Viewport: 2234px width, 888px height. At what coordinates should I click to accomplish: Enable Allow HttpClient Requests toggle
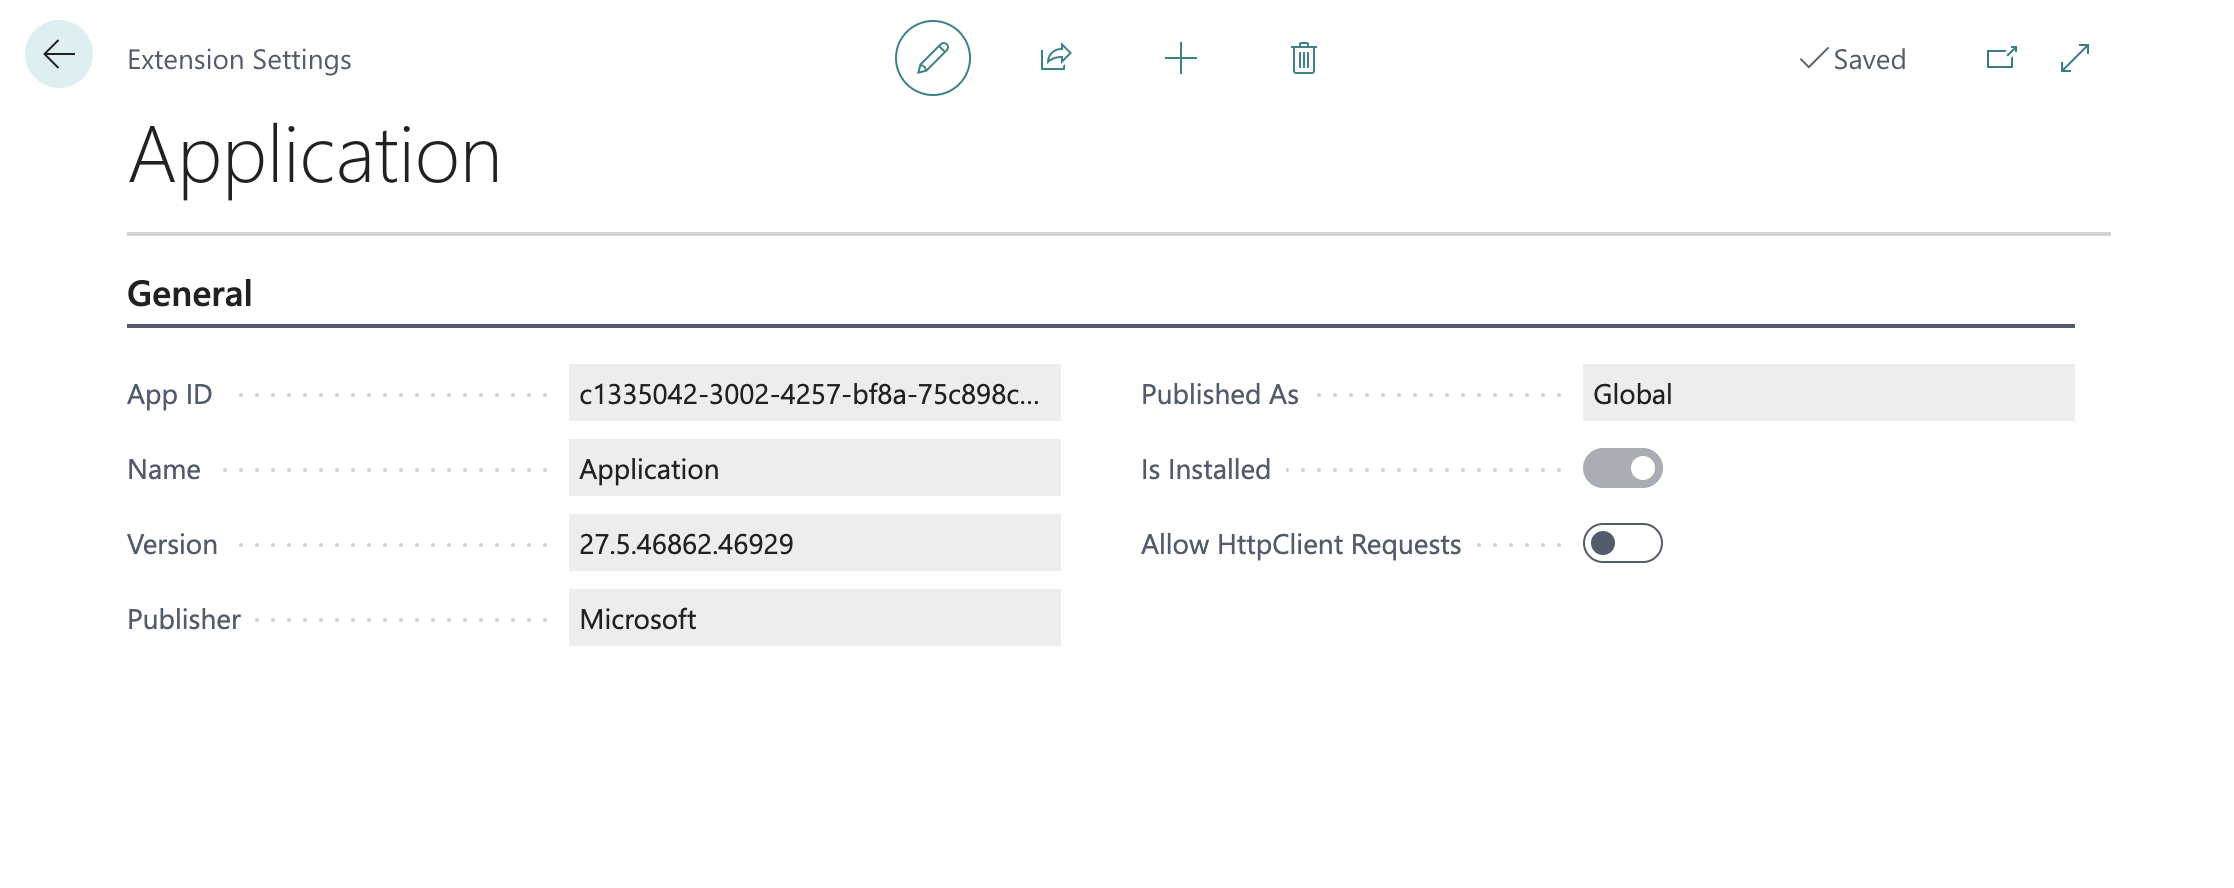tap(1622, 543)
